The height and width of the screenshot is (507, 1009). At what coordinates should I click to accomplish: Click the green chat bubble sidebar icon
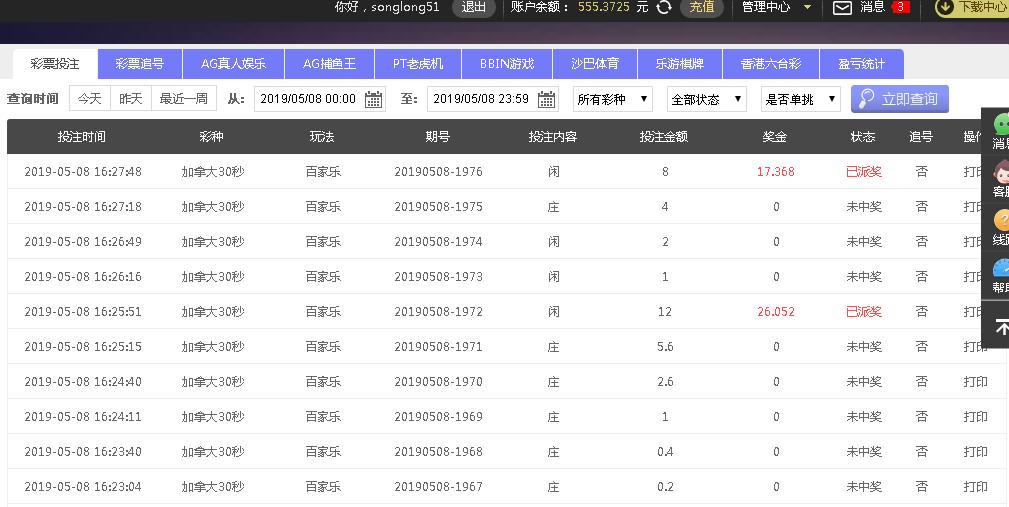[x=1000, y=125]
